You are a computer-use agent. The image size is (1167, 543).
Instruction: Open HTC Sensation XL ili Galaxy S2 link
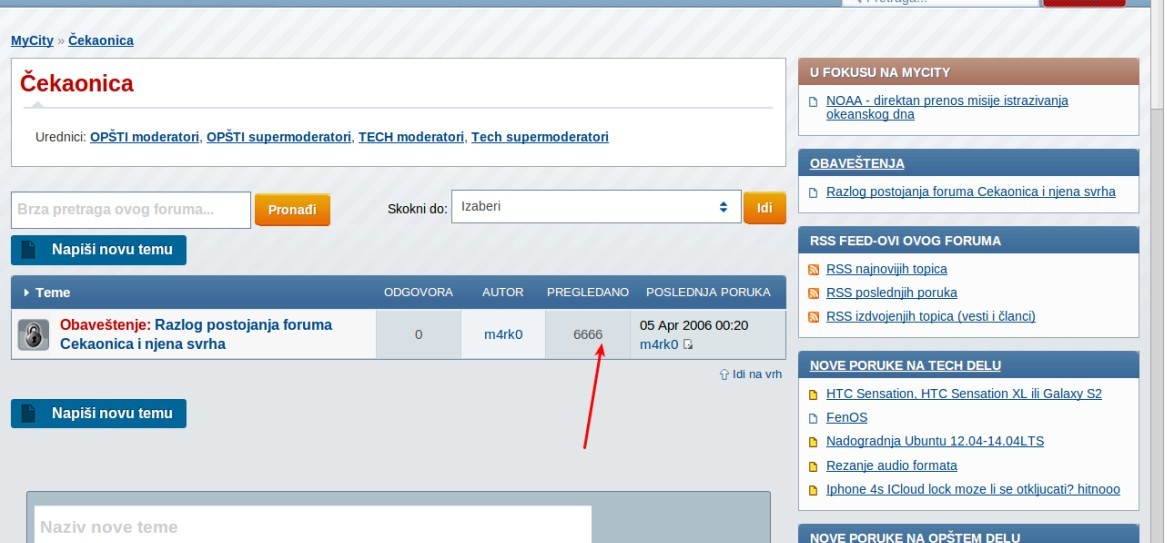click(964, 394)
